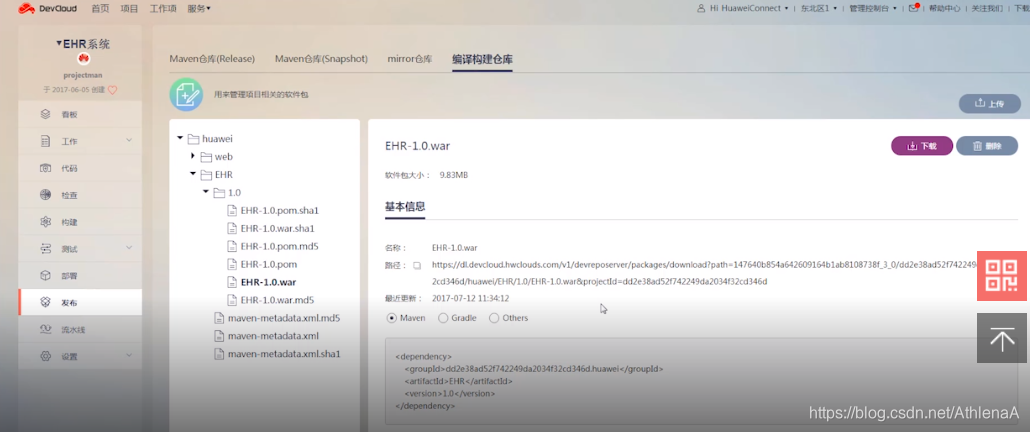This screenshot has width=1030, height=432.
Task: Click the EHR-1.0.pom file icon
Action: coord(231,264)
